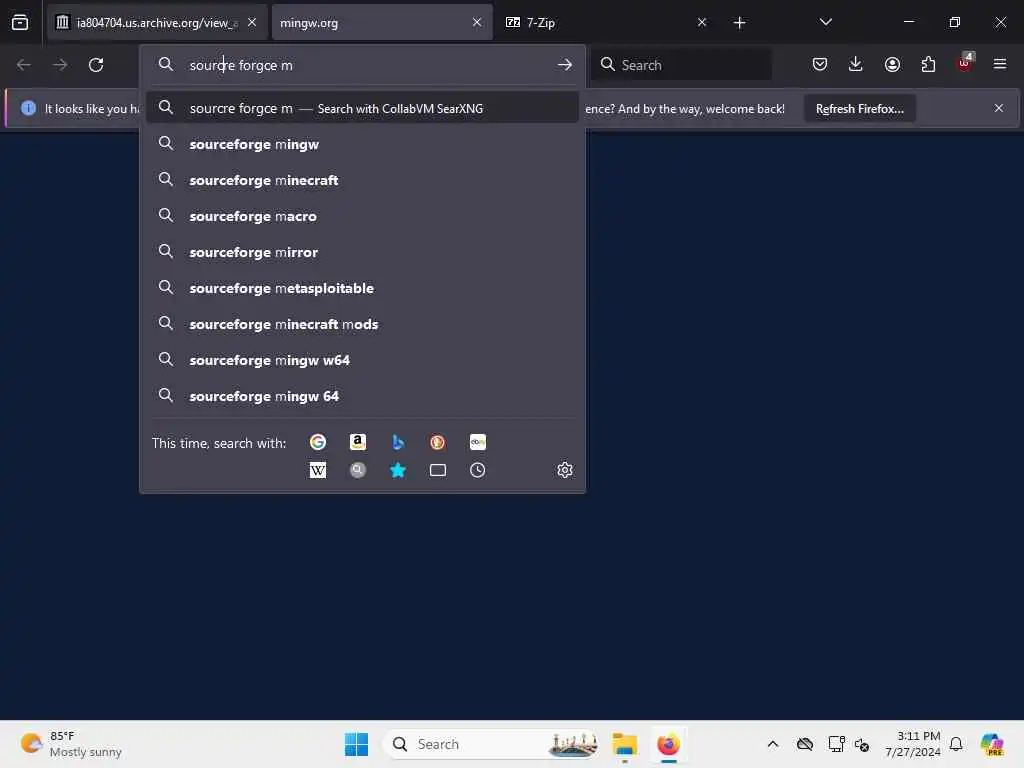The image size is (1024, 768).
Task: Close the mingw.org tab
Action: pos(477,22)
